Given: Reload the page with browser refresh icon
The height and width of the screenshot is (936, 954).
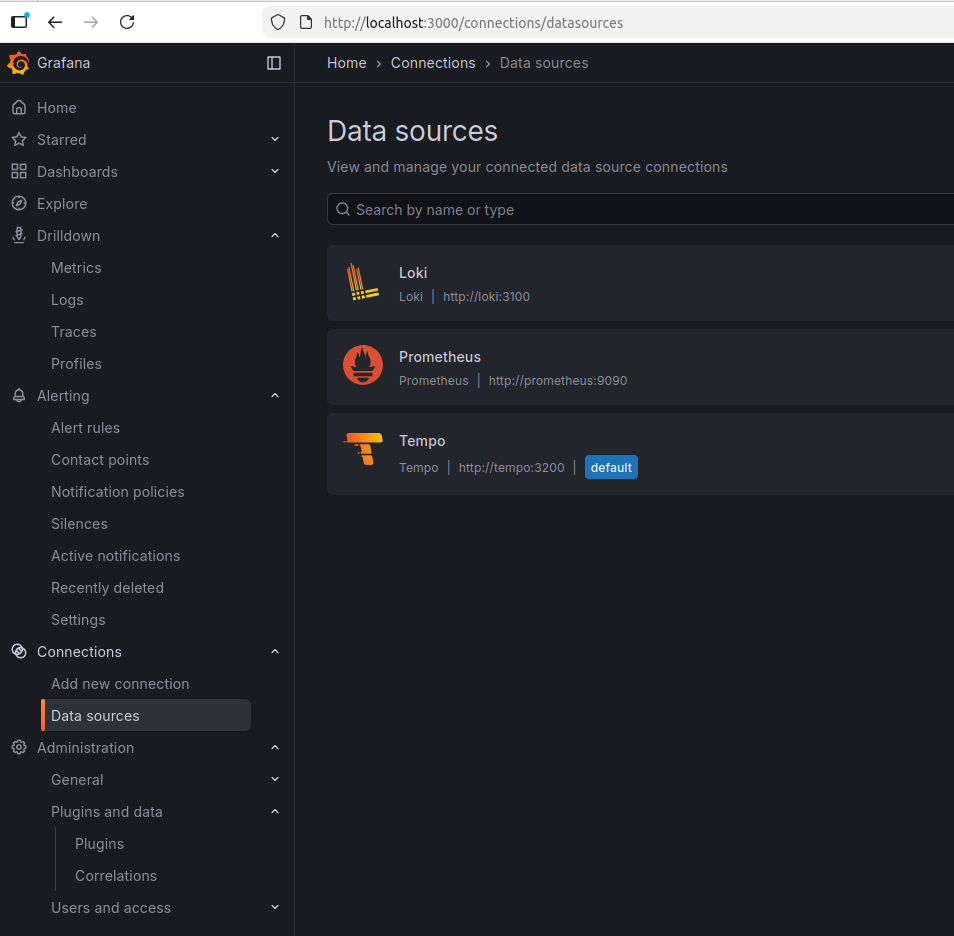Looking at the screenshot, I should (x=127, y=22).
